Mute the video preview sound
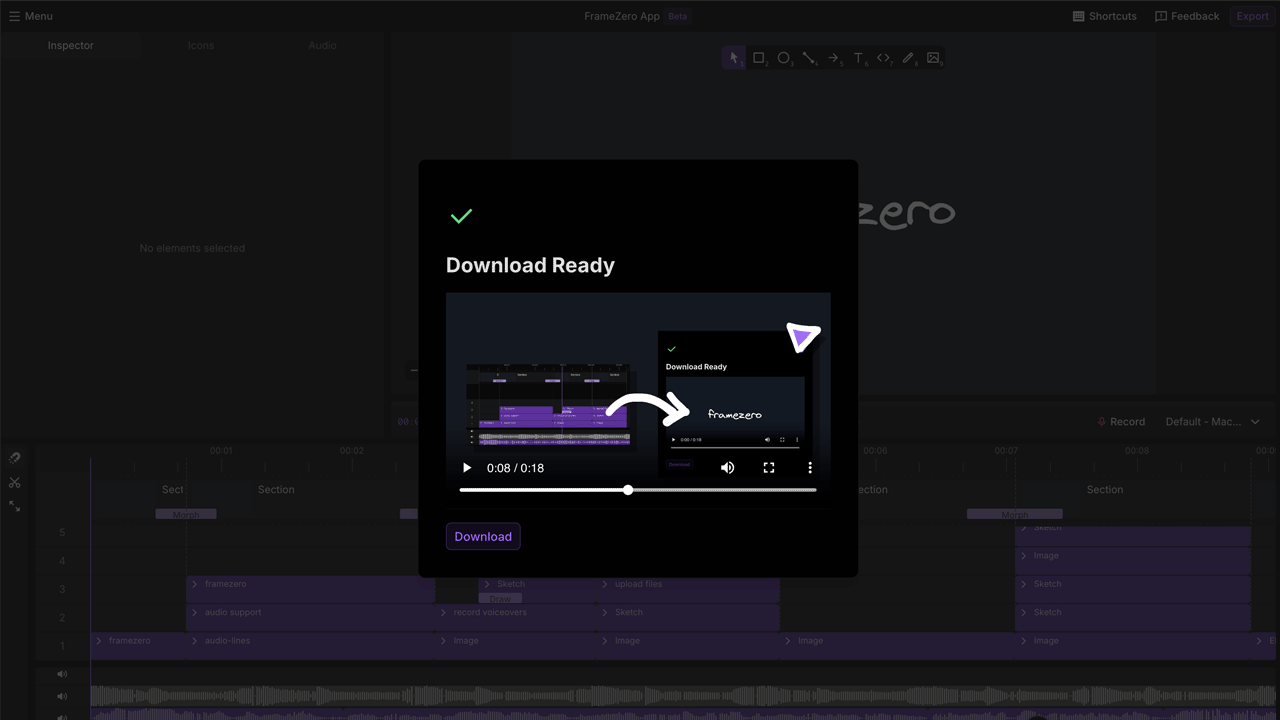Screen dimensions: 1280x720 [728, 467]
